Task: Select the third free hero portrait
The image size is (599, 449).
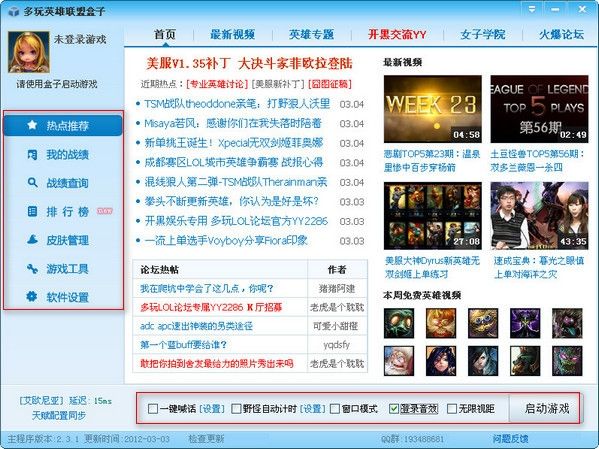Action: [483, 323]
